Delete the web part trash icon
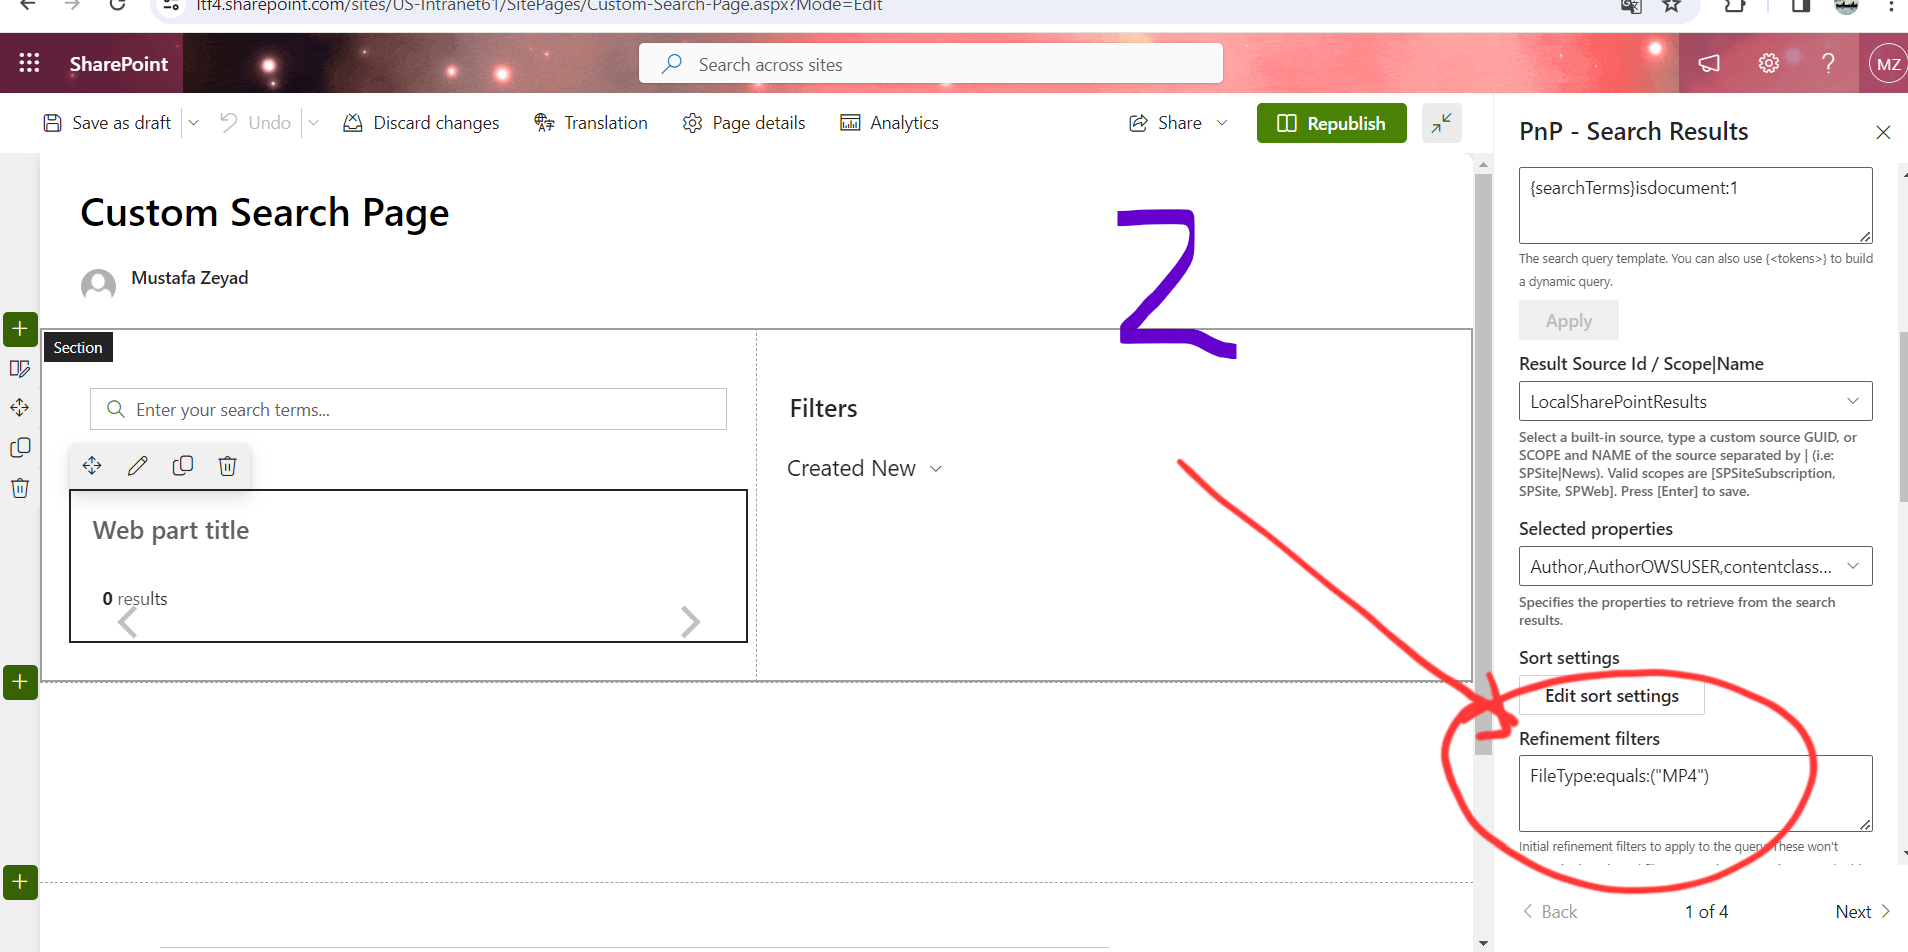The height and width of the screenshot is (952, 1908). (x=228, y=466)
